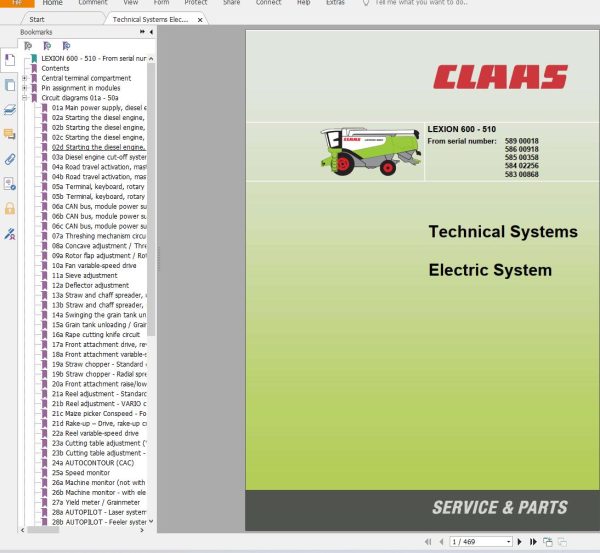Open the bottom pen-and-person sidebar panel icon
The width and height of the screenshot is (600, 553).
click(10, 233)
